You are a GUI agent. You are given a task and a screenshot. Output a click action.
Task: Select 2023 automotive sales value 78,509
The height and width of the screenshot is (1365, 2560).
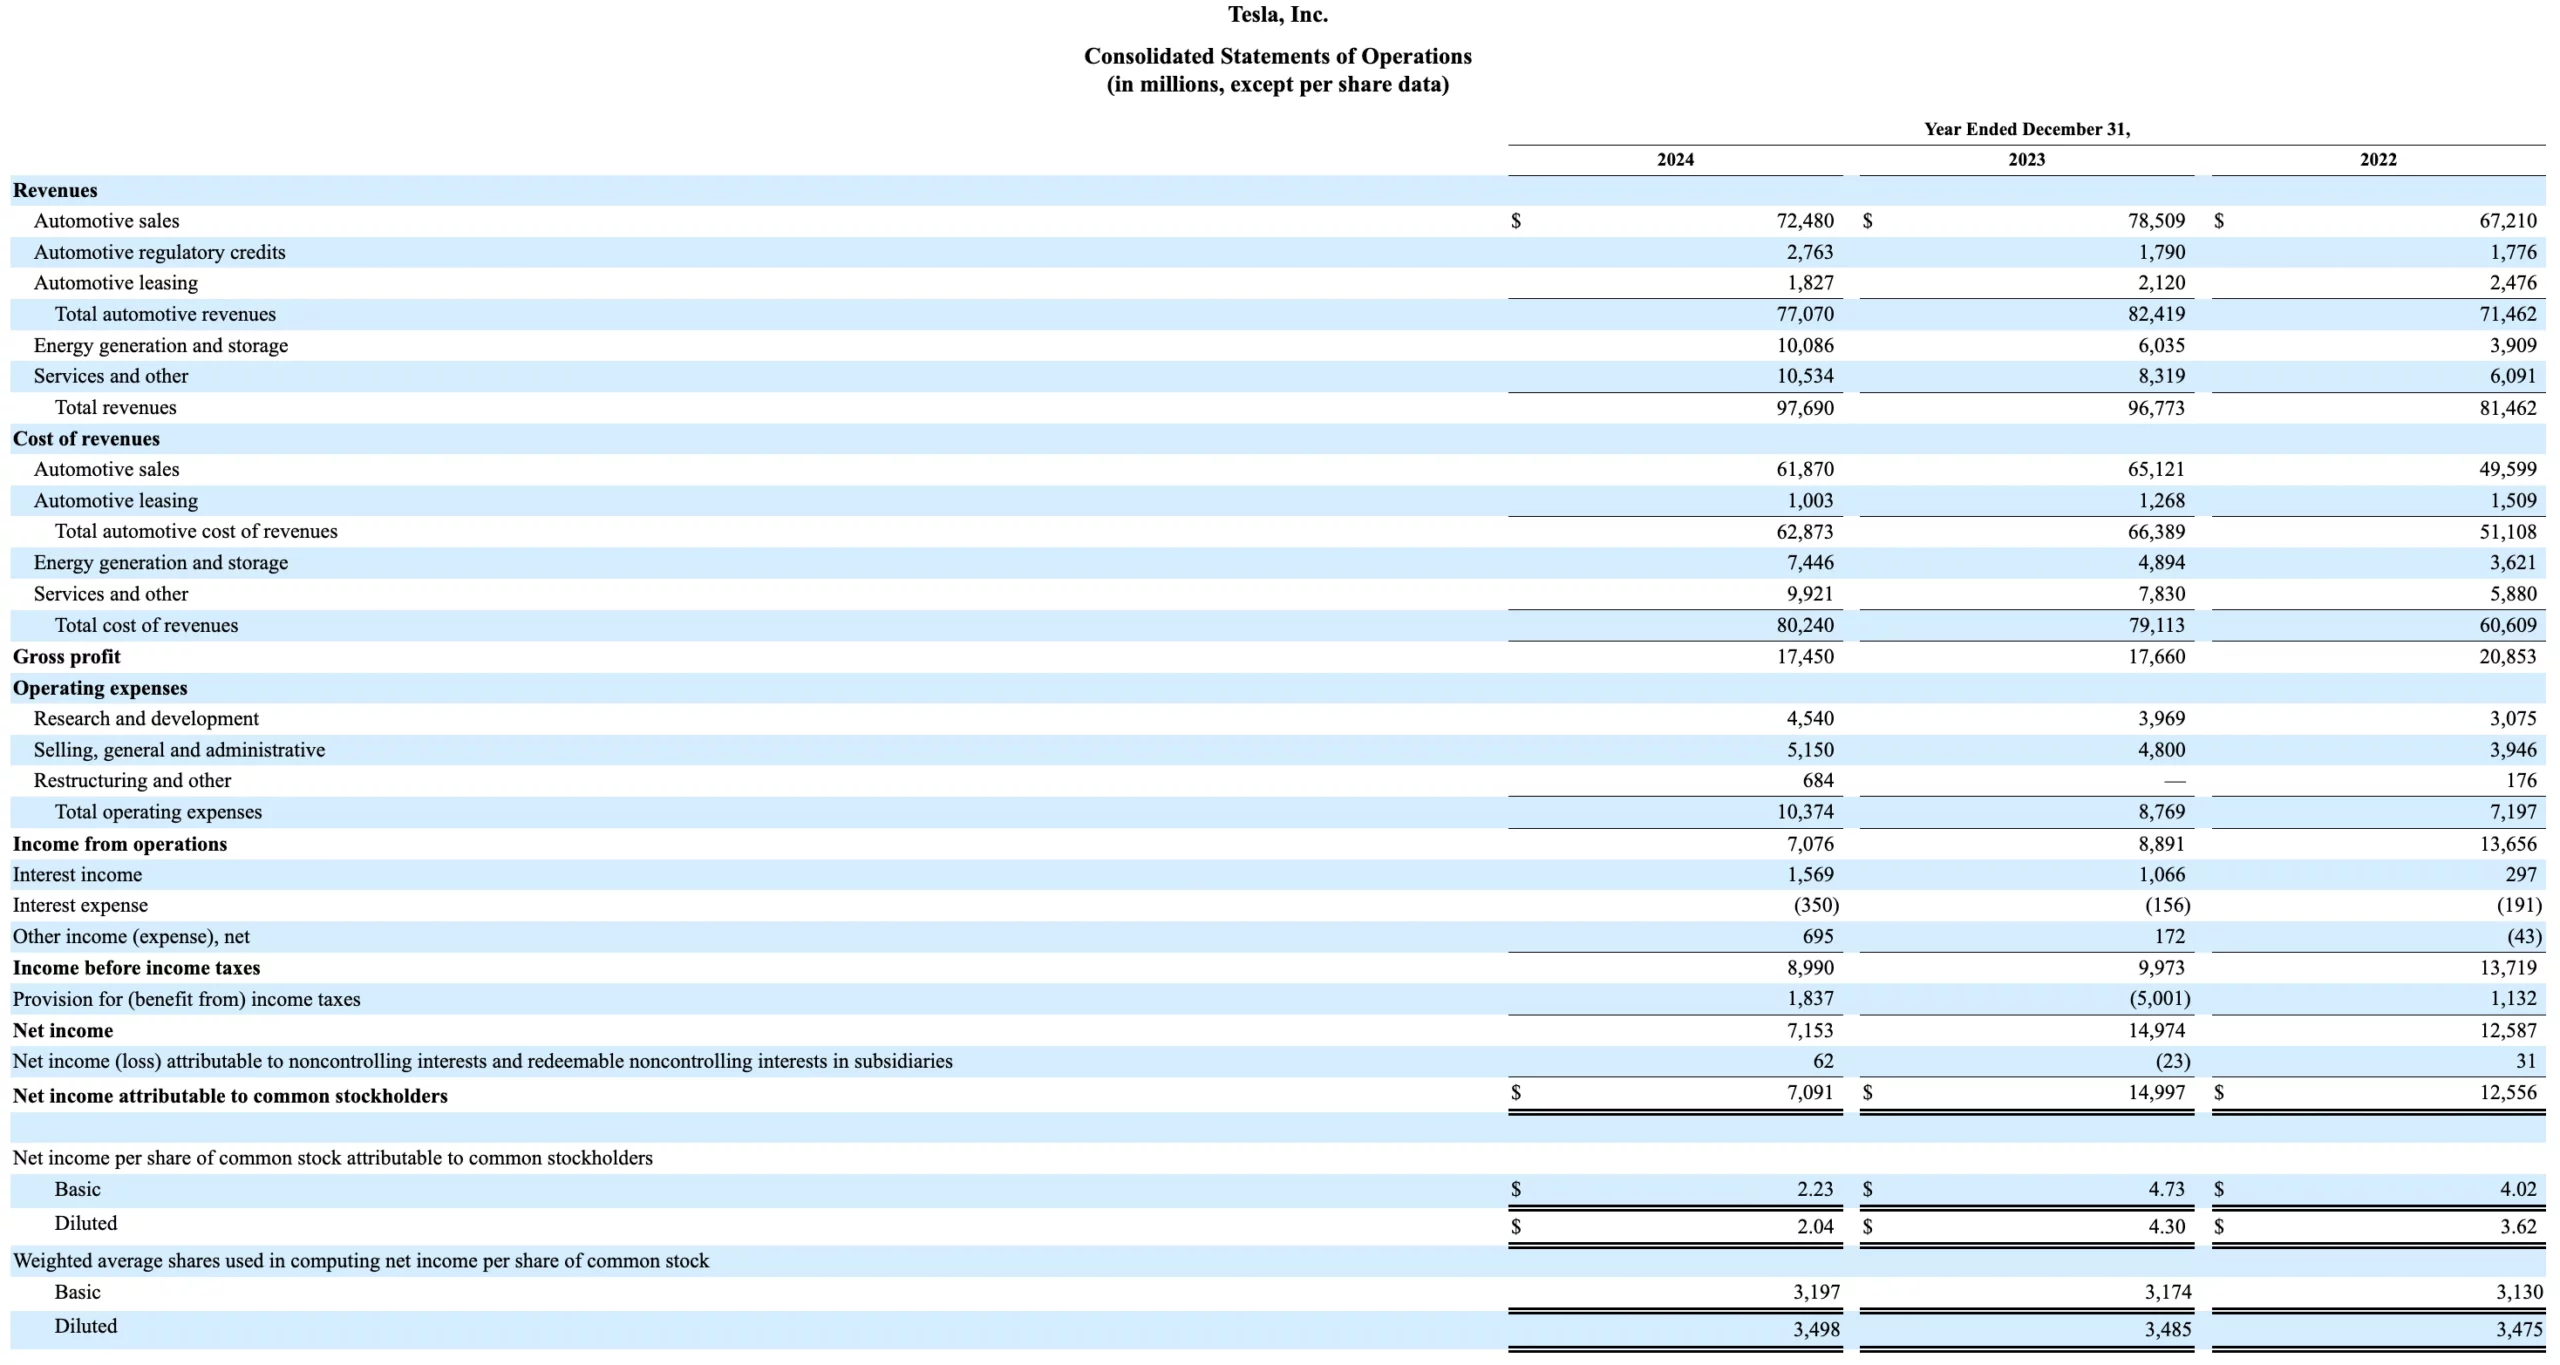click(x=2156, y=221)
